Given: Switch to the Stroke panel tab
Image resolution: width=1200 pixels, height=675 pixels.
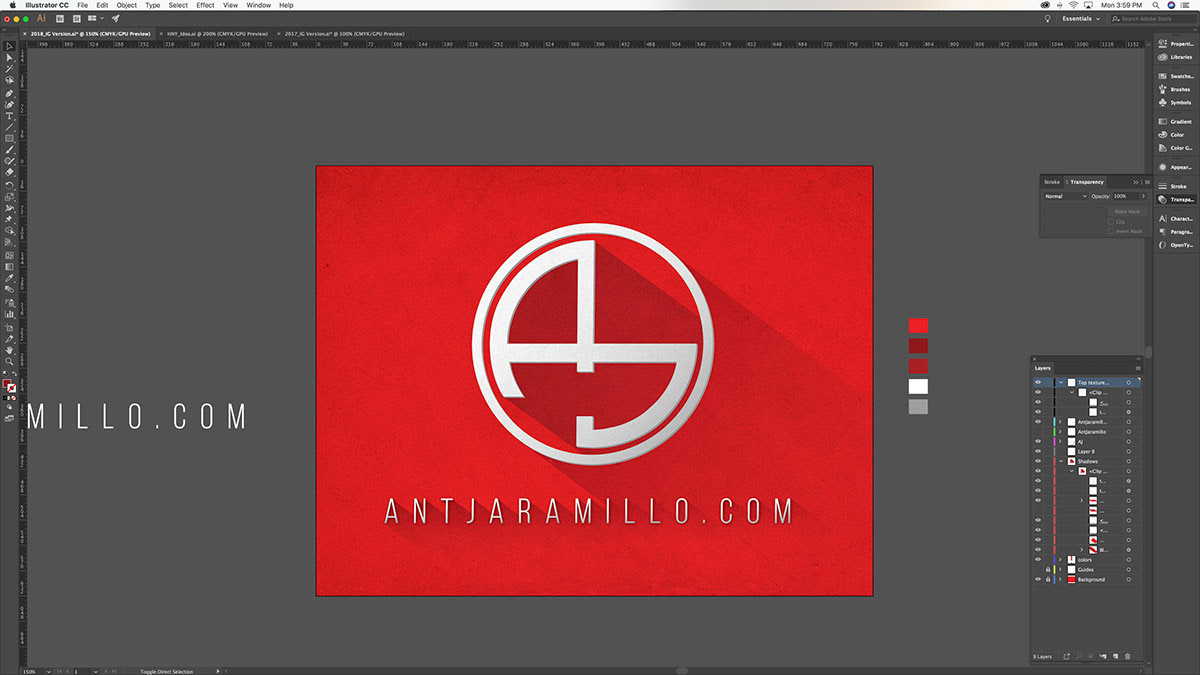Looking at the screenshot, I should click(x=1051, y=182).
